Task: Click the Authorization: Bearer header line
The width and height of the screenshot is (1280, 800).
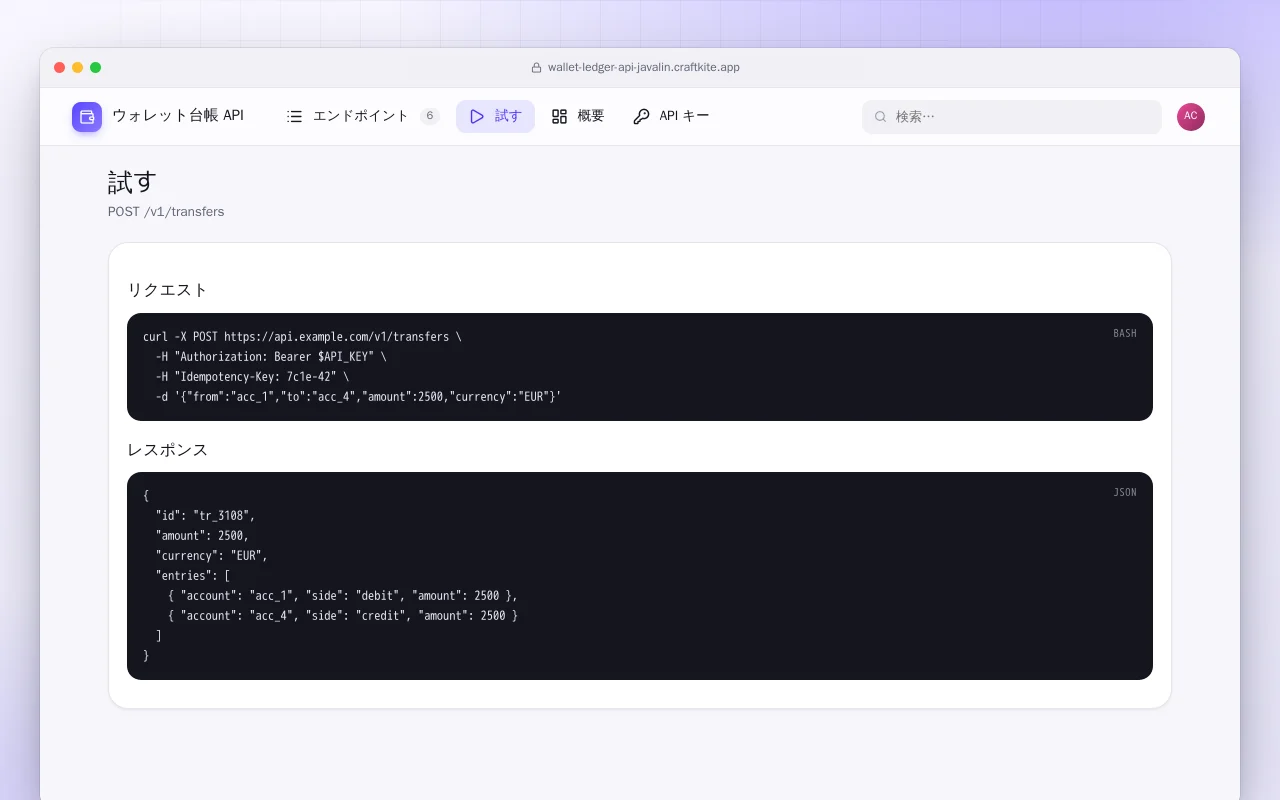Action: click(x=270, y=357)
